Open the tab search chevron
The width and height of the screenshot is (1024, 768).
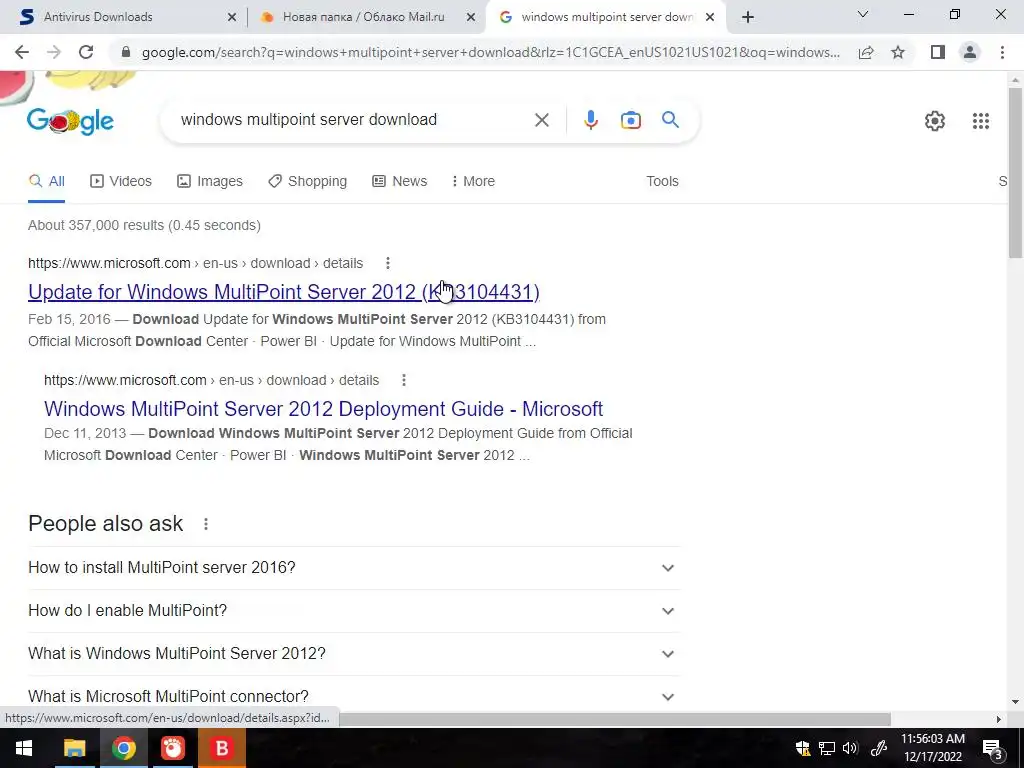[863, 14]
